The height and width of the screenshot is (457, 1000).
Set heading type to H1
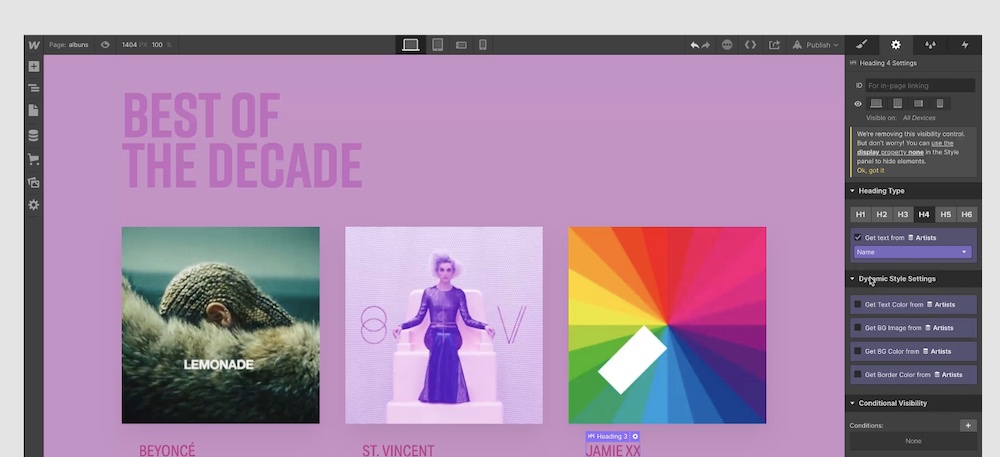point(860,215)
